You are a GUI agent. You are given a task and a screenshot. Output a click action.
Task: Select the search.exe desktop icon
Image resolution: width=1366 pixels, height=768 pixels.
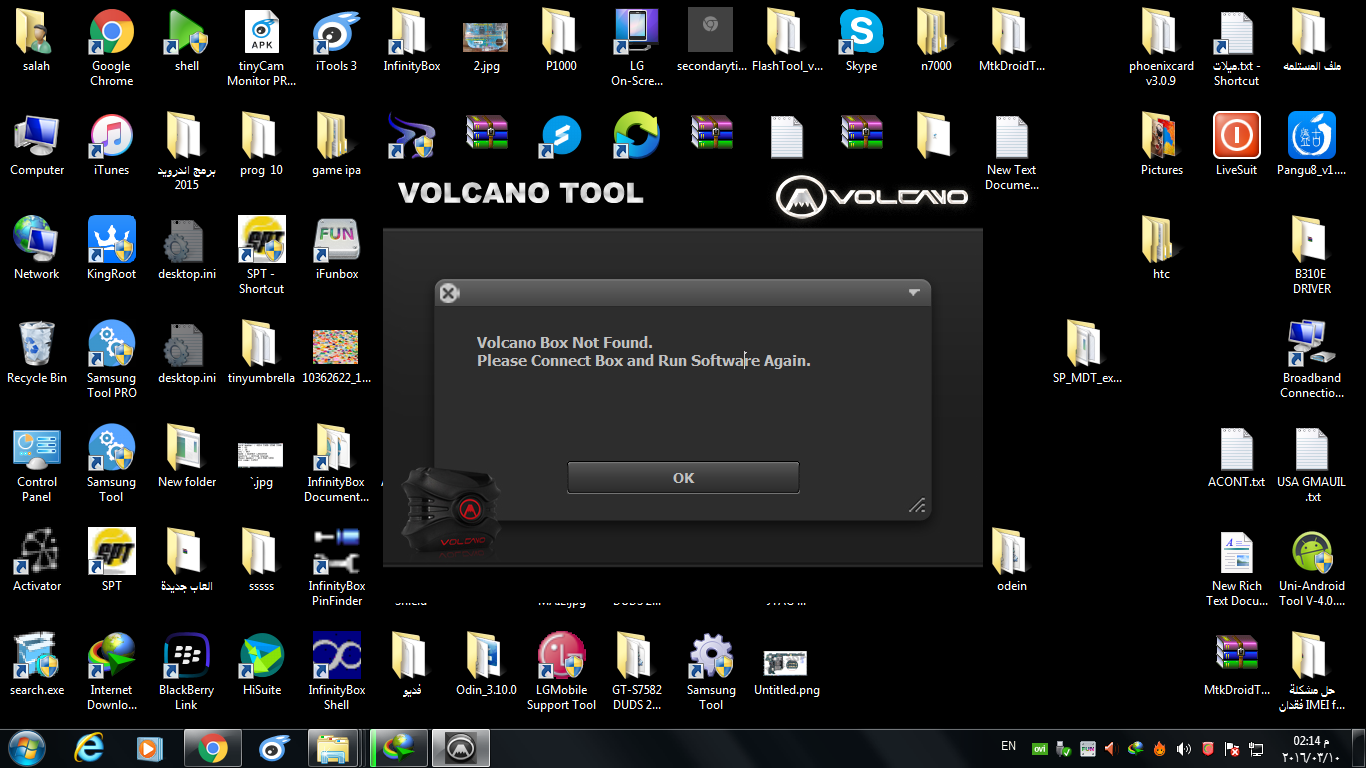point(37,666)
